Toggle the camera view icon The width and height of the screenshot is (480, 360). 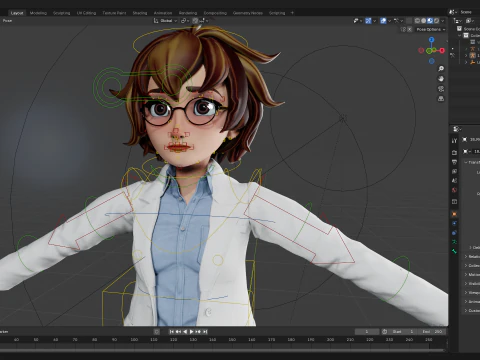(x=441, y=89)
